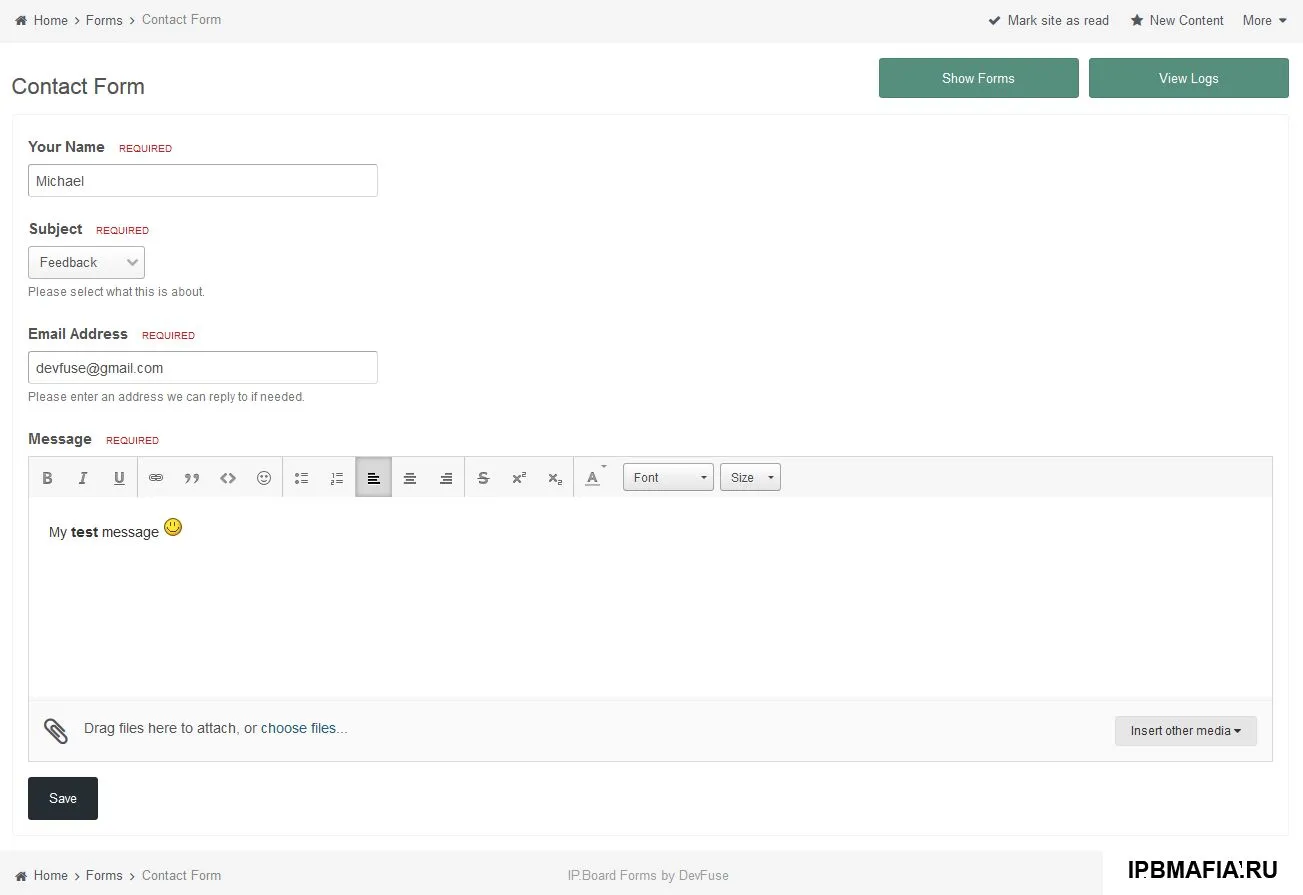
Task: Toggle bold formatting in message editor
Action: coord(47,478)
